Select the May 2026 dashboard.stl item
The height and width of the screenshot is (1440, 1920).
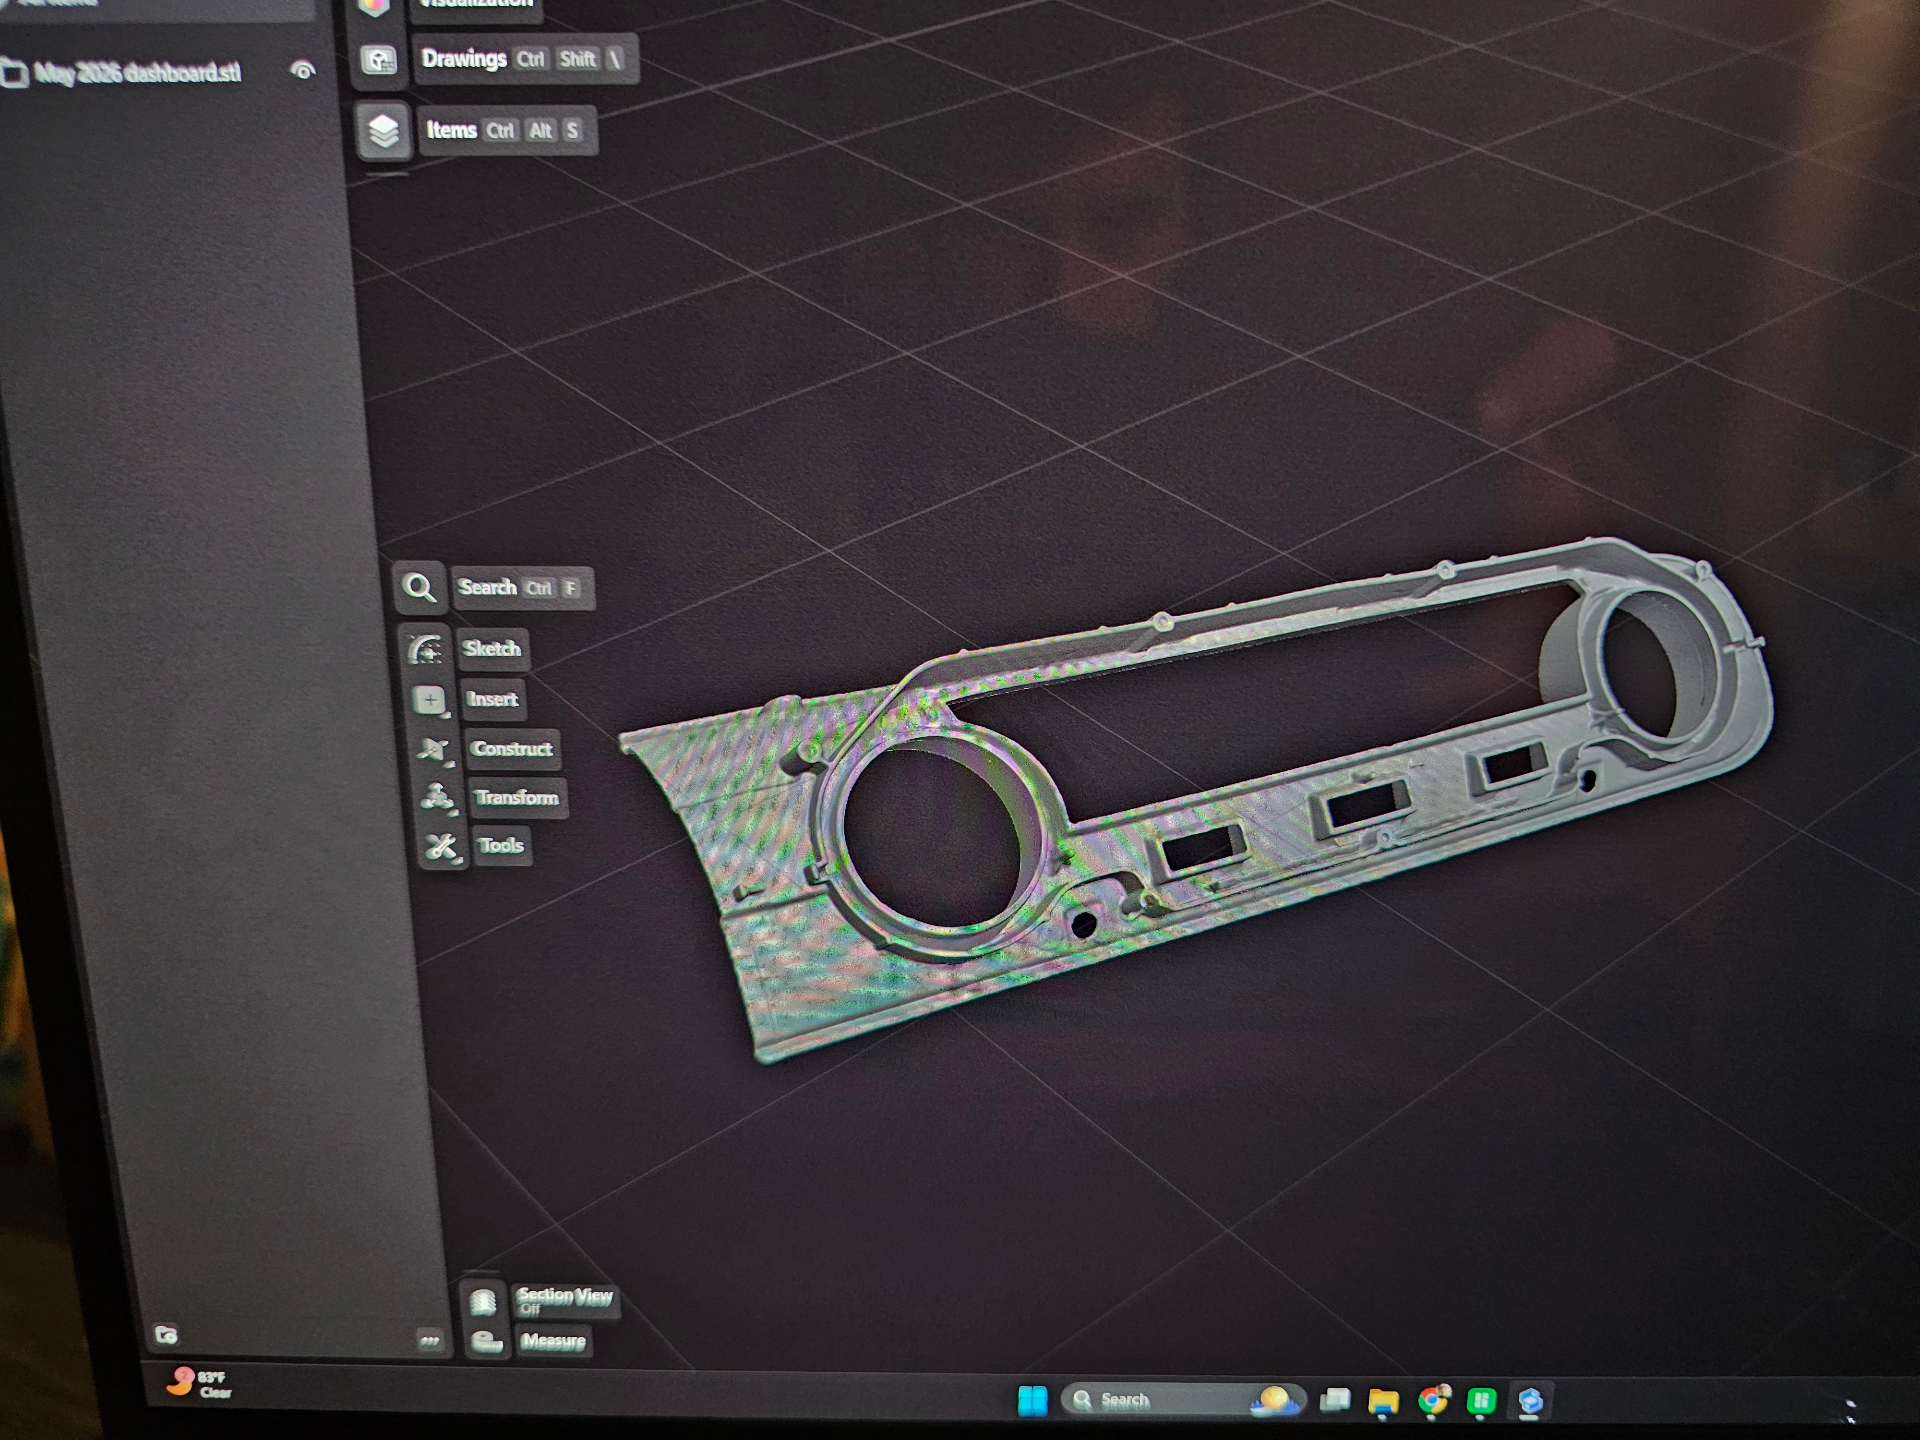coord(138,73)
